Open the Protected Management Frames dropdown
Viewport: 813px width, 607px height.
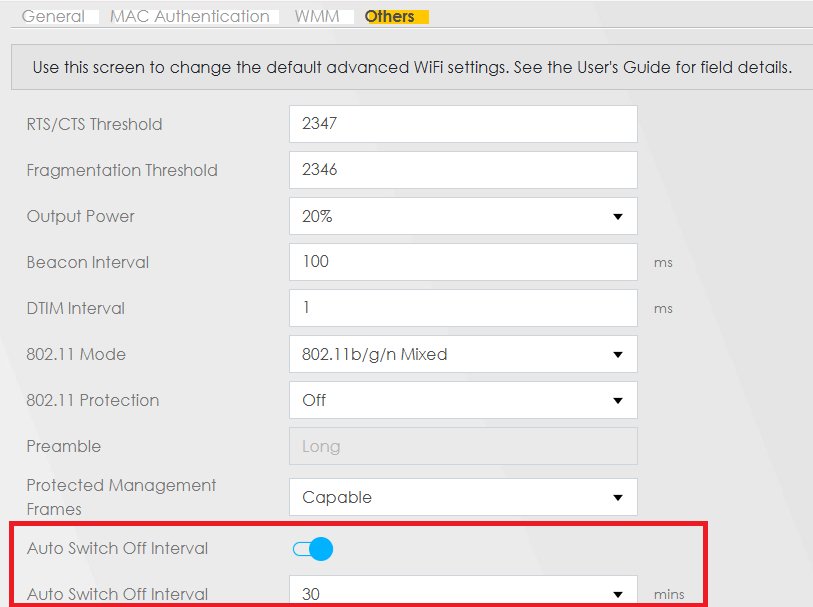(x=463, y=497)
